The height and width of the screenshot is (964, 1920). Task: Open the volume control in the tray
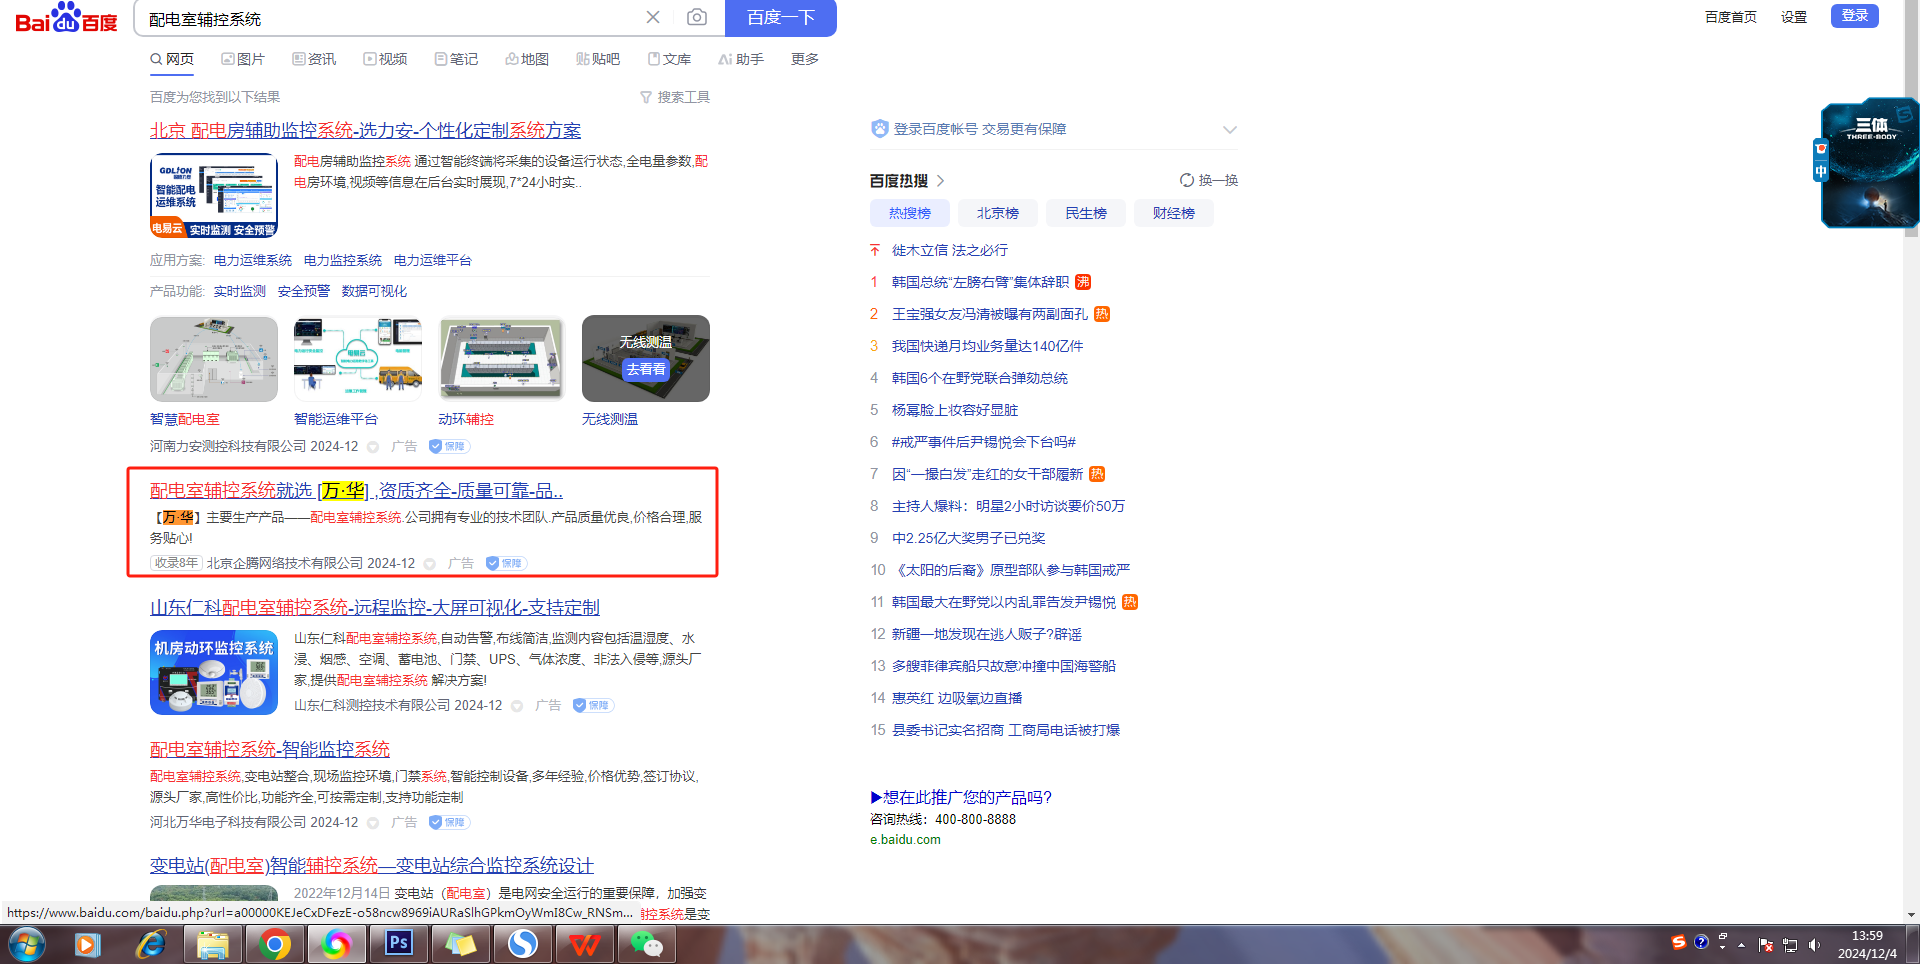click(x=1815, y=945)
